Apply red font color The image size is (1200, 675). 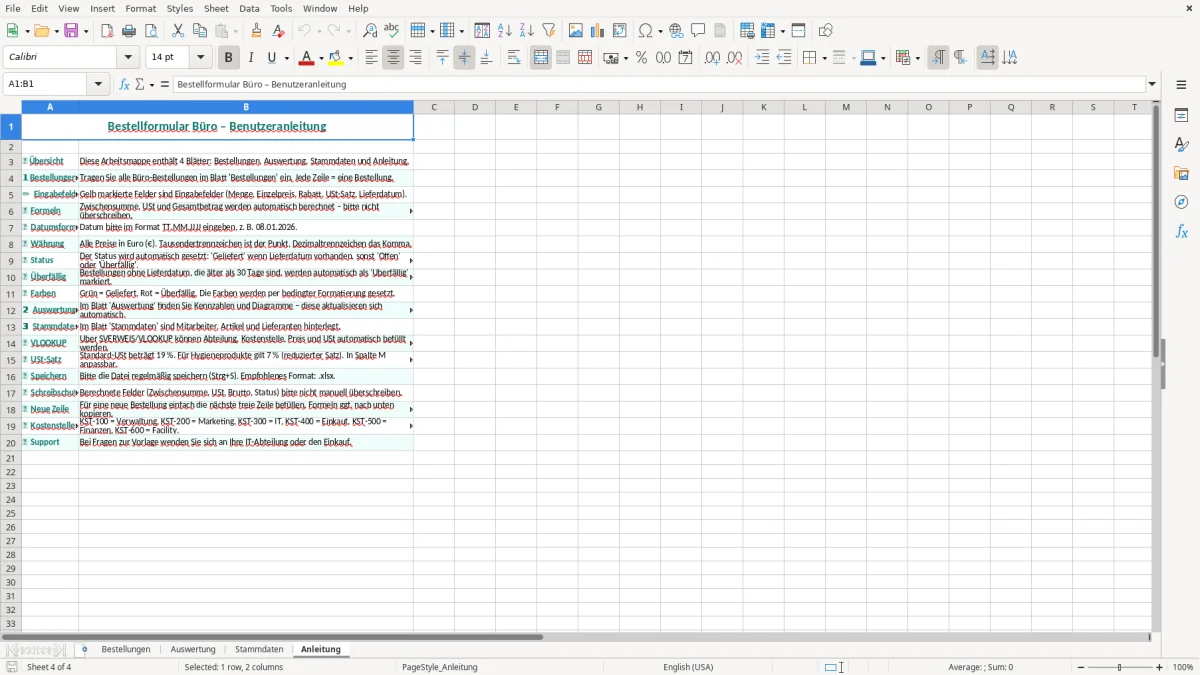(307, 58)
